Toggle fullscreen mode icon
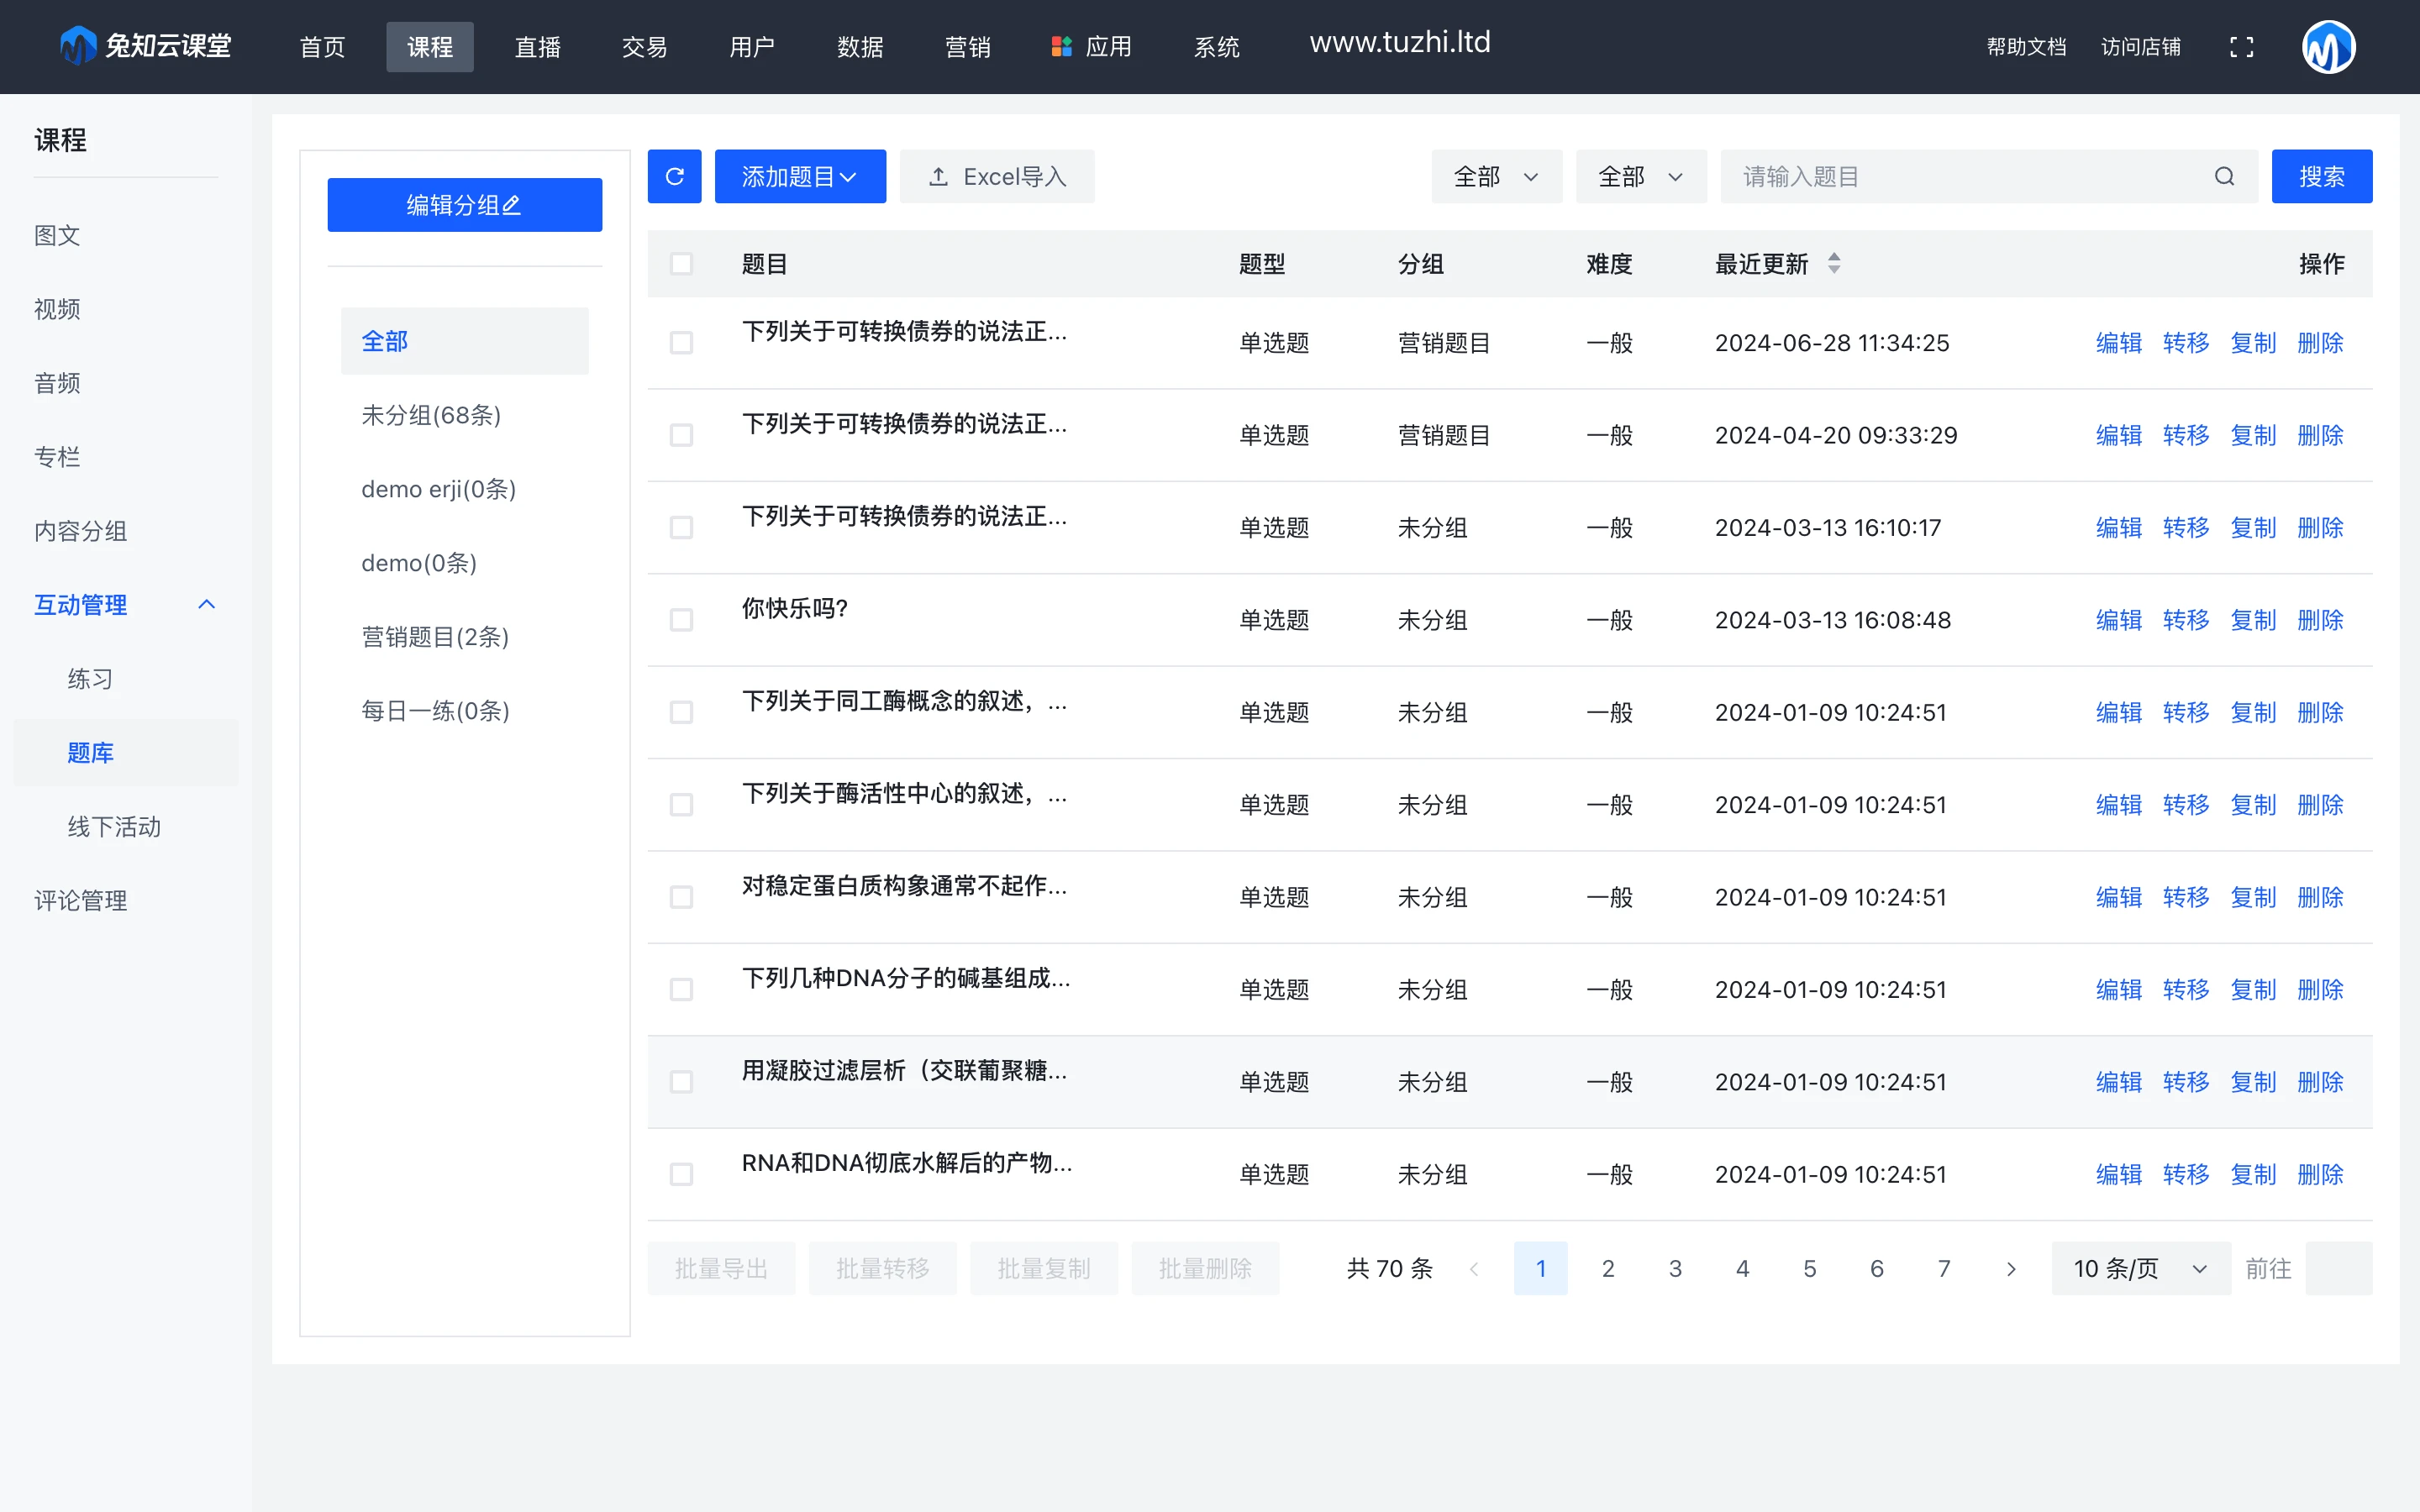 (2241, 47)
